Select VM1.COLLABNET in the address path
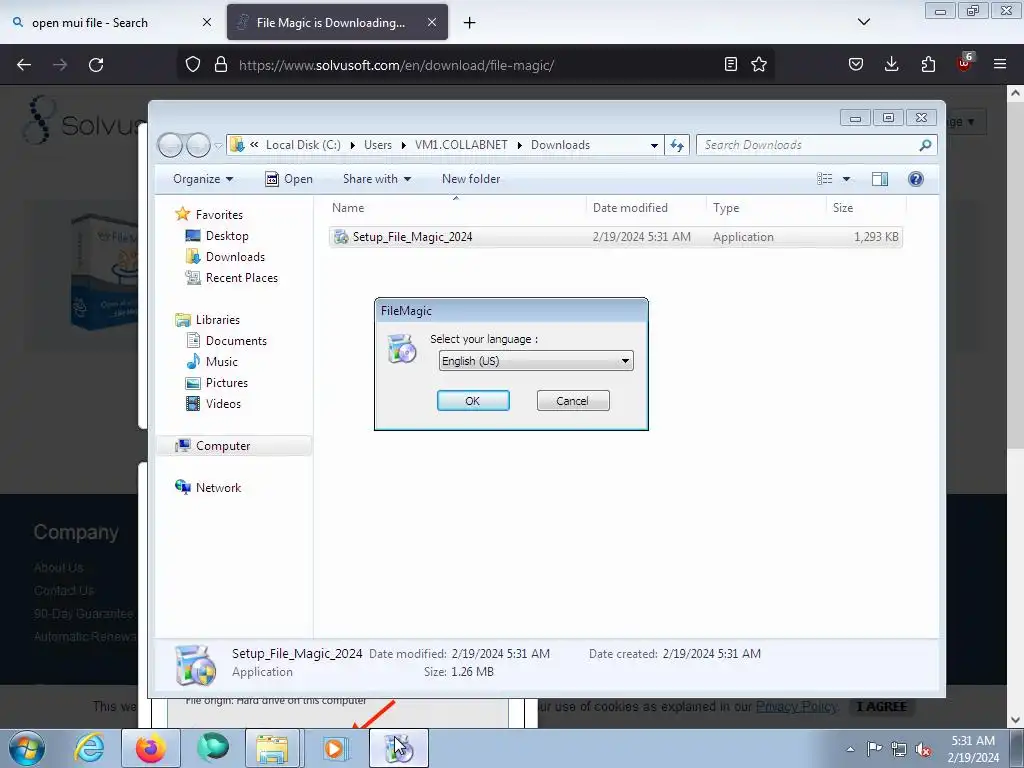 coord(461,145)
